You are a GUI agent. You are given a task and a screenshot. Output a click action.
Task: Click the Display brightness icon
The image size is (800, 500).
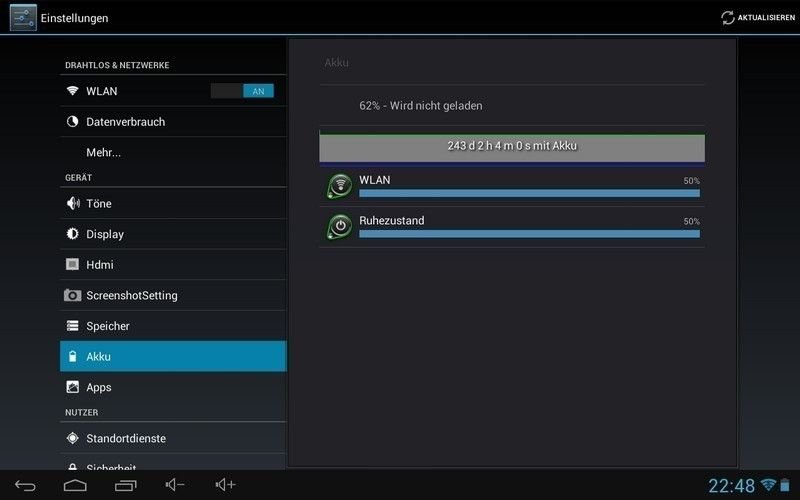pos(72,234)
